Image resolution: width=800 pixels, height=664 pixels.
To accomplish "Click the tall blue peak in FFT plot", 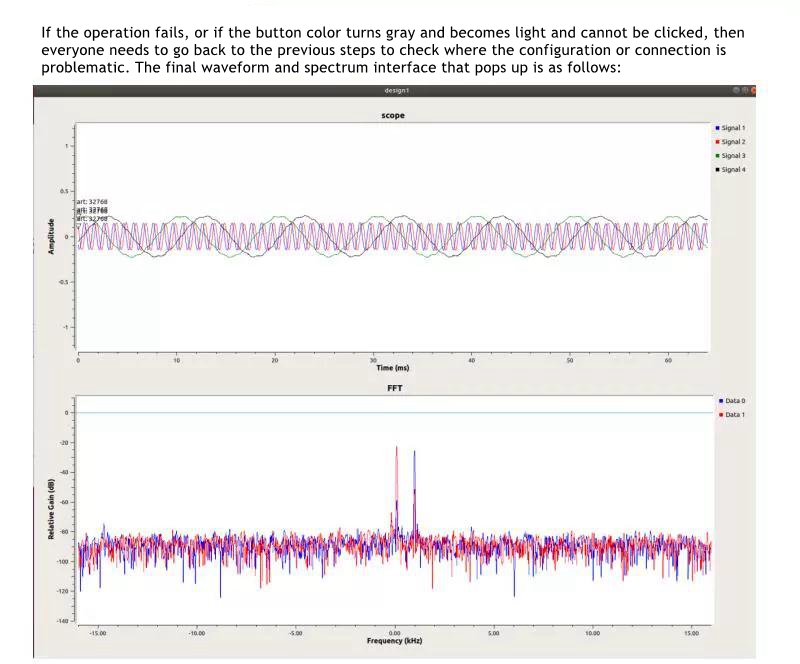I will (x=414, y=455).
